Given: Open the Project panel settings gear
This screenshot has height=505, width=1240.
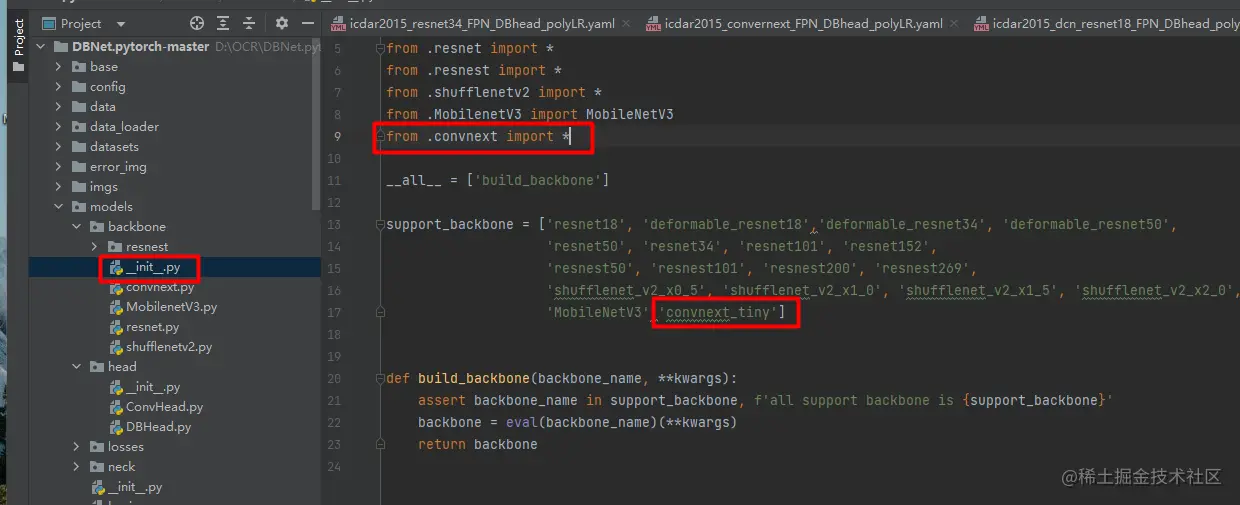Looking at the screenshot, I should click(x=282, y=23).
